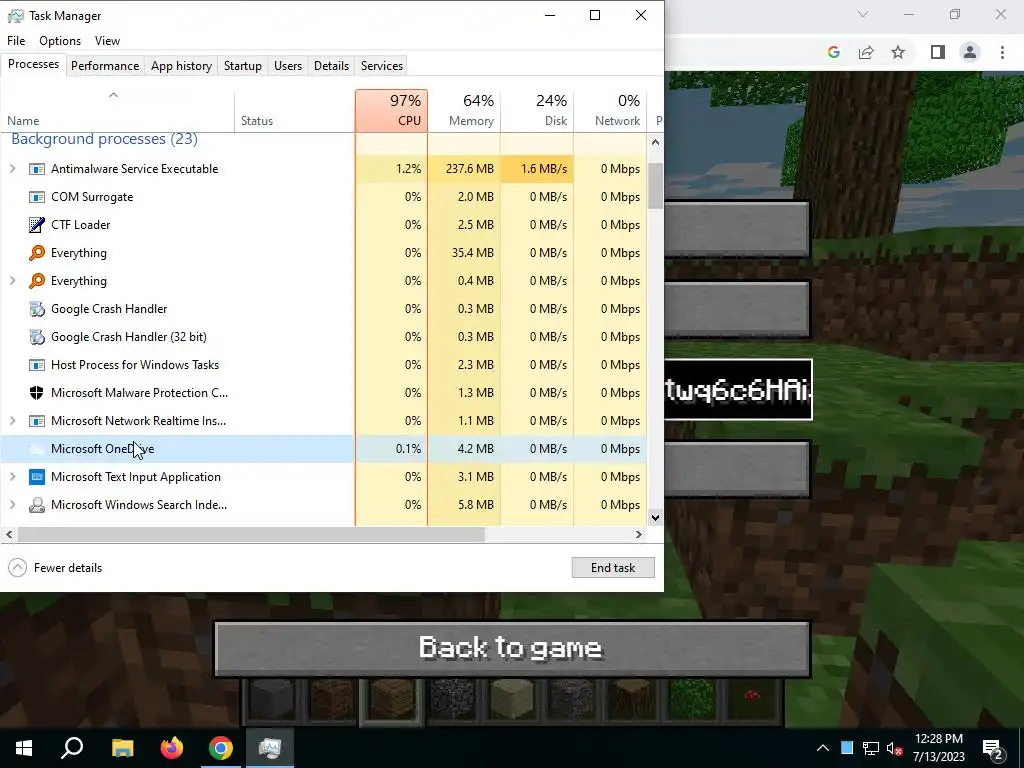Switch to the Startup tab
1024x768 pixels.
pos(243,66)
